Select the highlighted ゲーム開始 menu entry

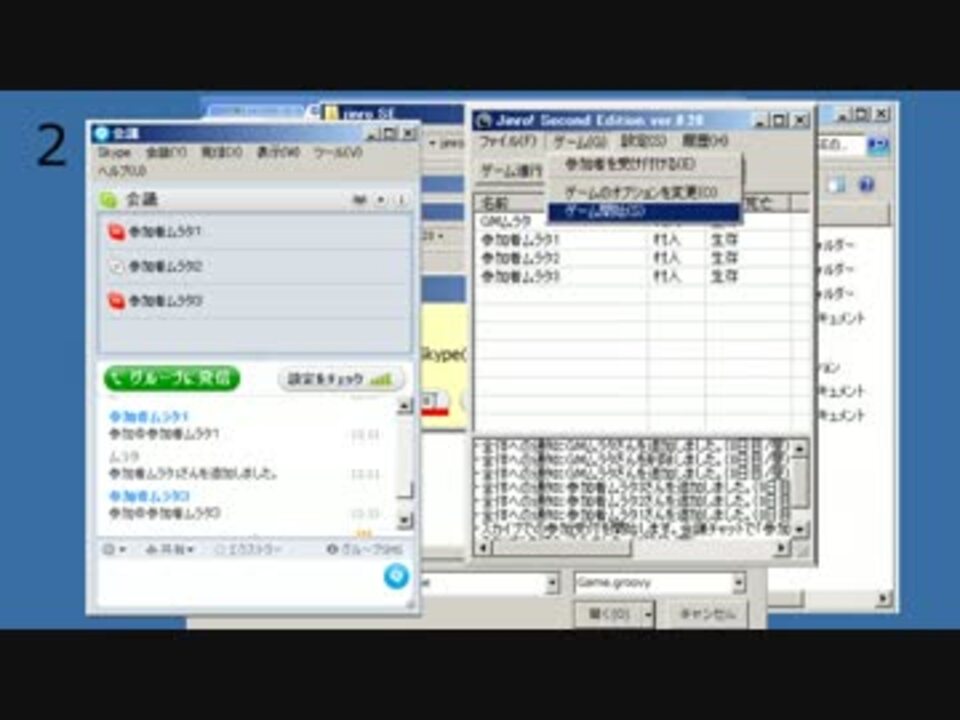(644, 212)
